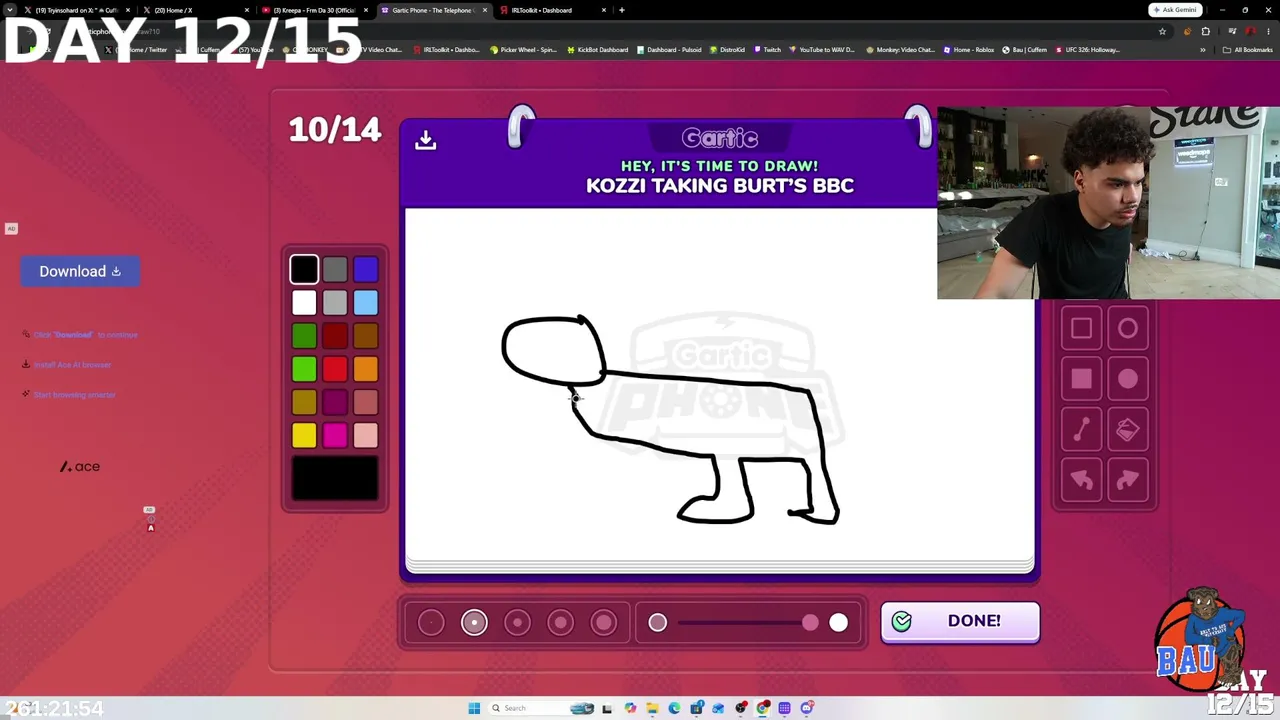Switch to the IRLToolkit Dashboard tab
The width and height of the screenshot is (1280, 720).
550,10
